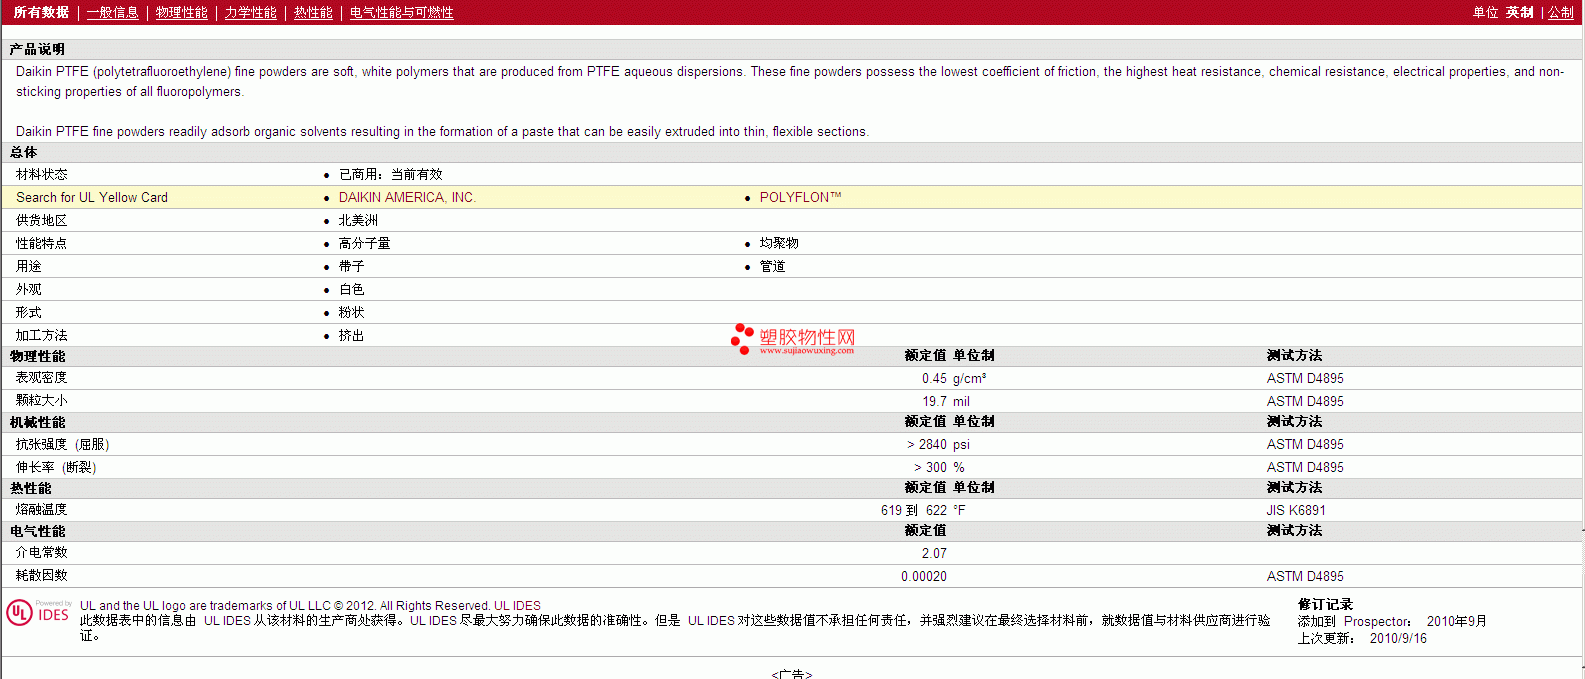This screenshot has height=679, width=1585.
Task: Click the 619 到 622 °F melting temperature
Action: [x=923, y=510]
